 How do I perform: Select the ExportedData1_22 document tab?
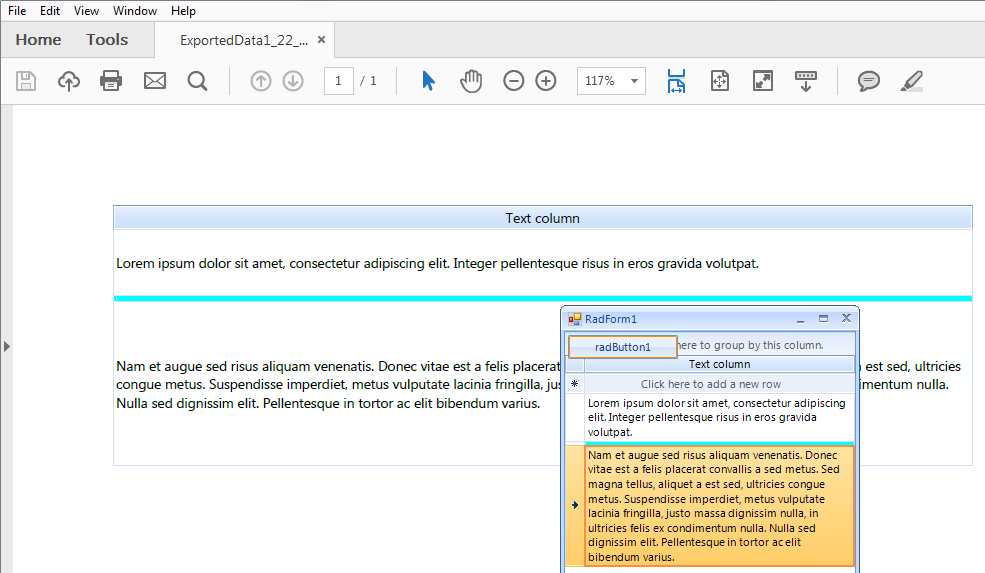244,40
